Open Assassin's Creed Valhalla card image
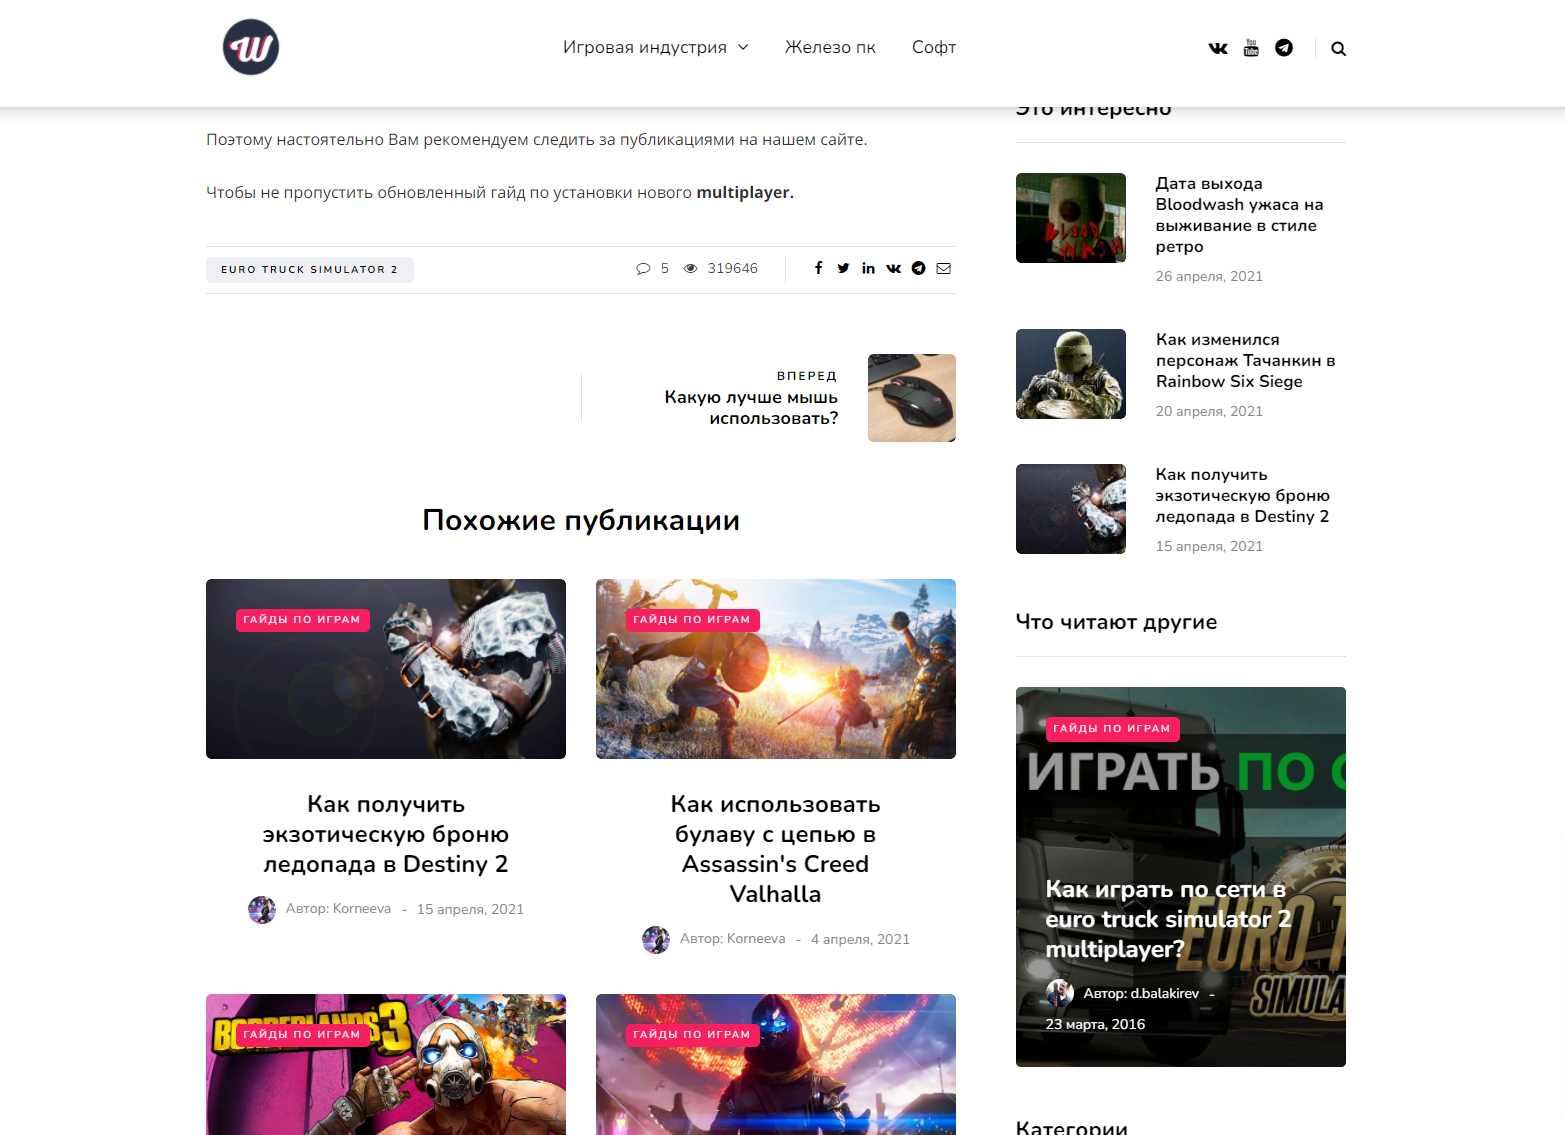Viewport: 1565px width, 1135px height. coord(776,669)
